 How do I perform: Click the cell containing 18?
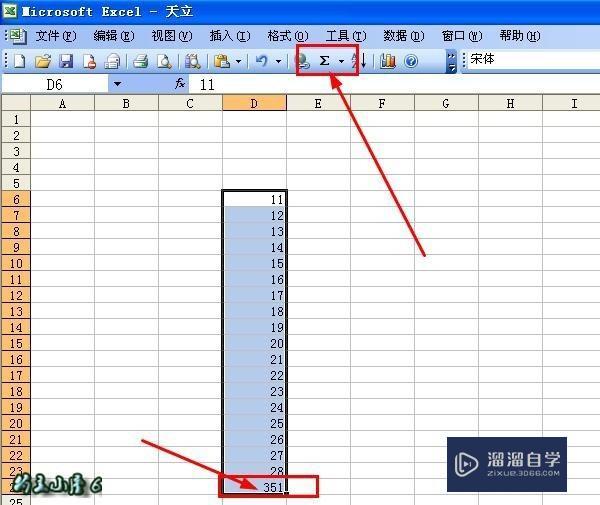coord(254,311)
